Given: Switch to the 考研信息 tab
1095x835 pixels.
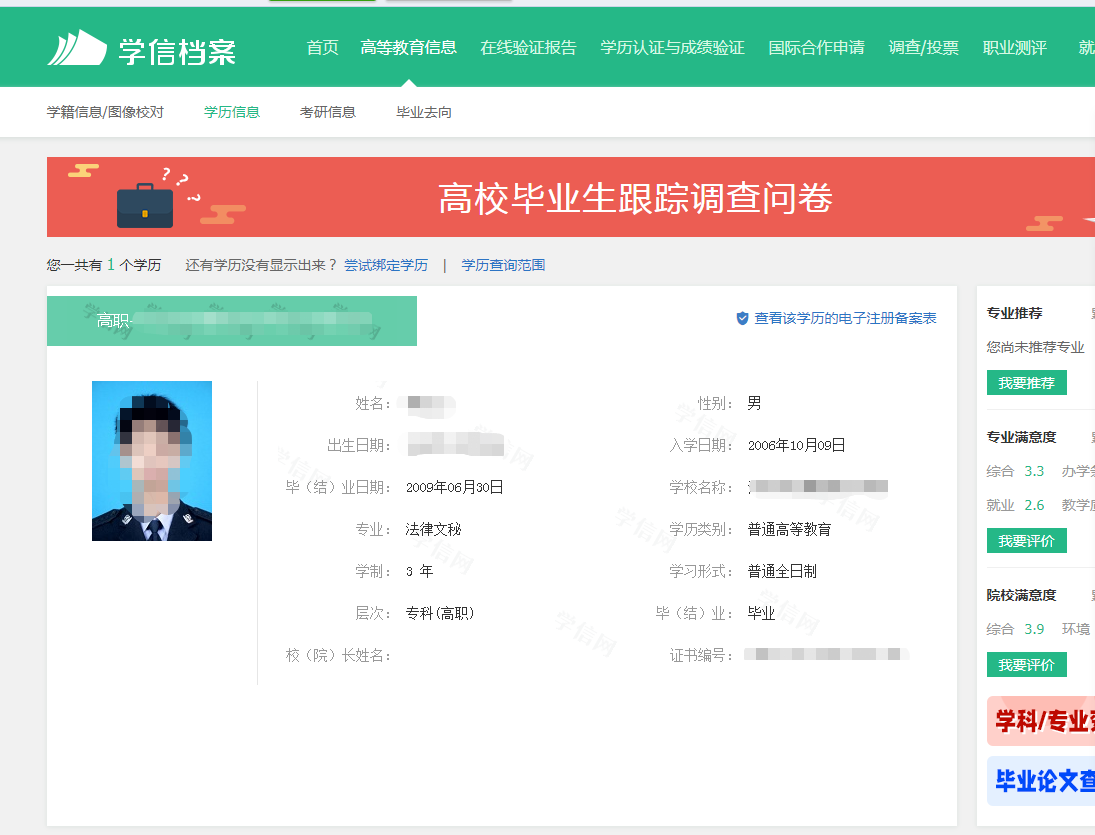Looking at the screenshot, I should click(x=326, y=112).
